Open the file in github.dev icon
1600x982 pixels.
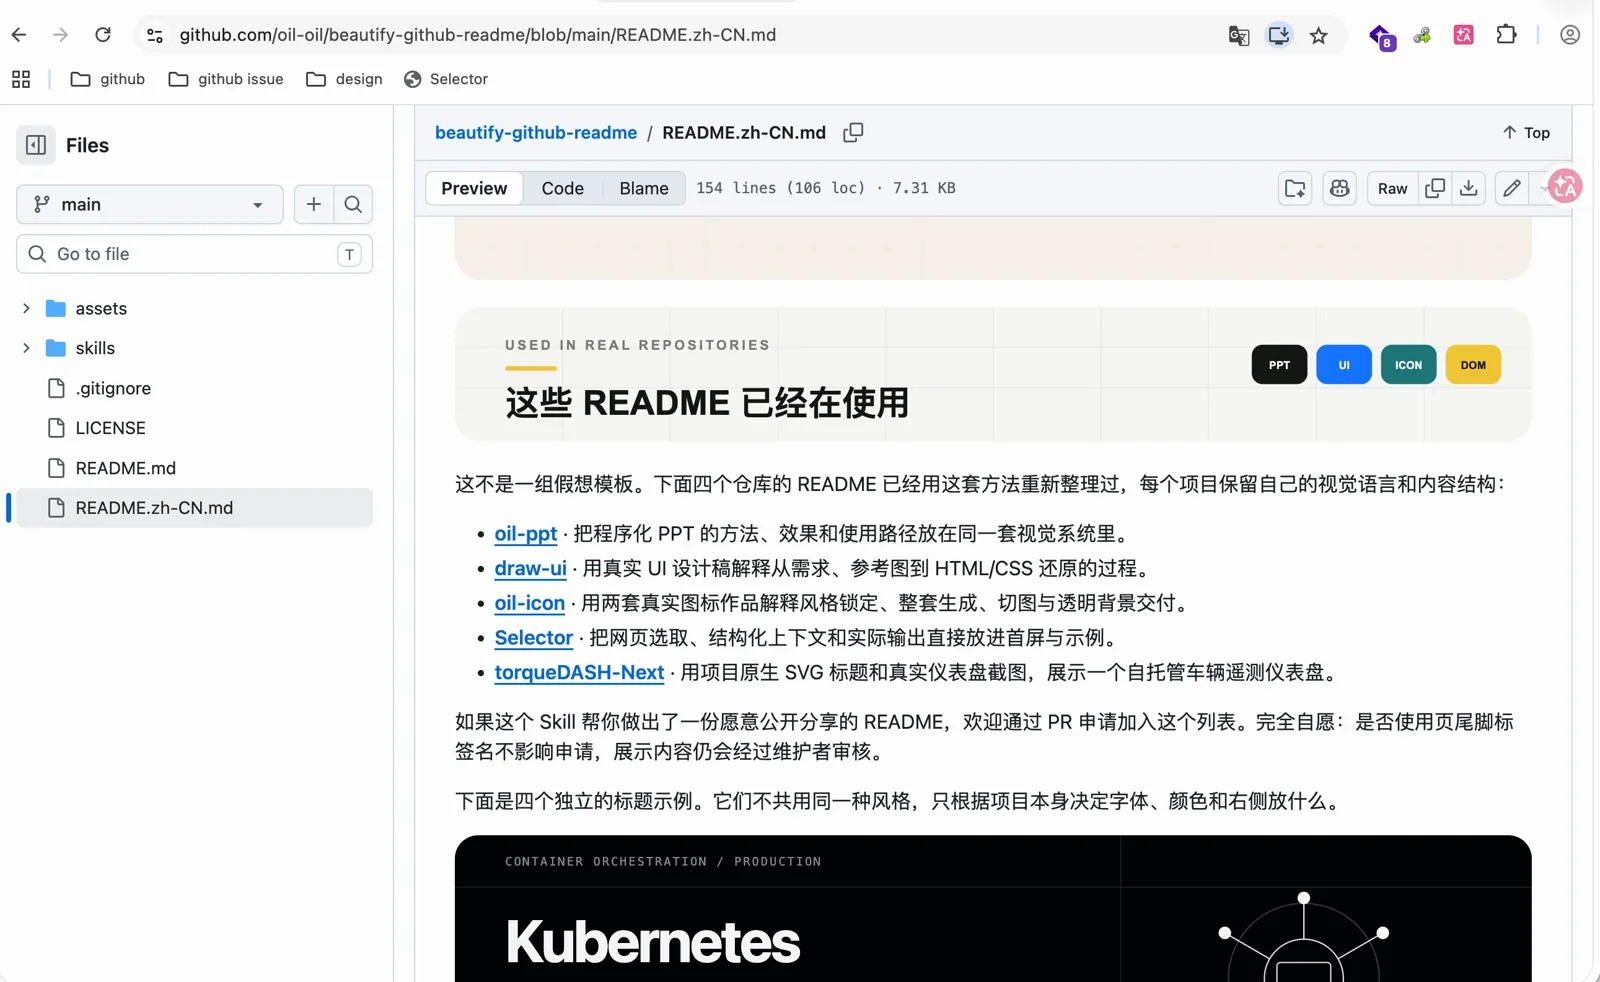(x=1295, y=188)
